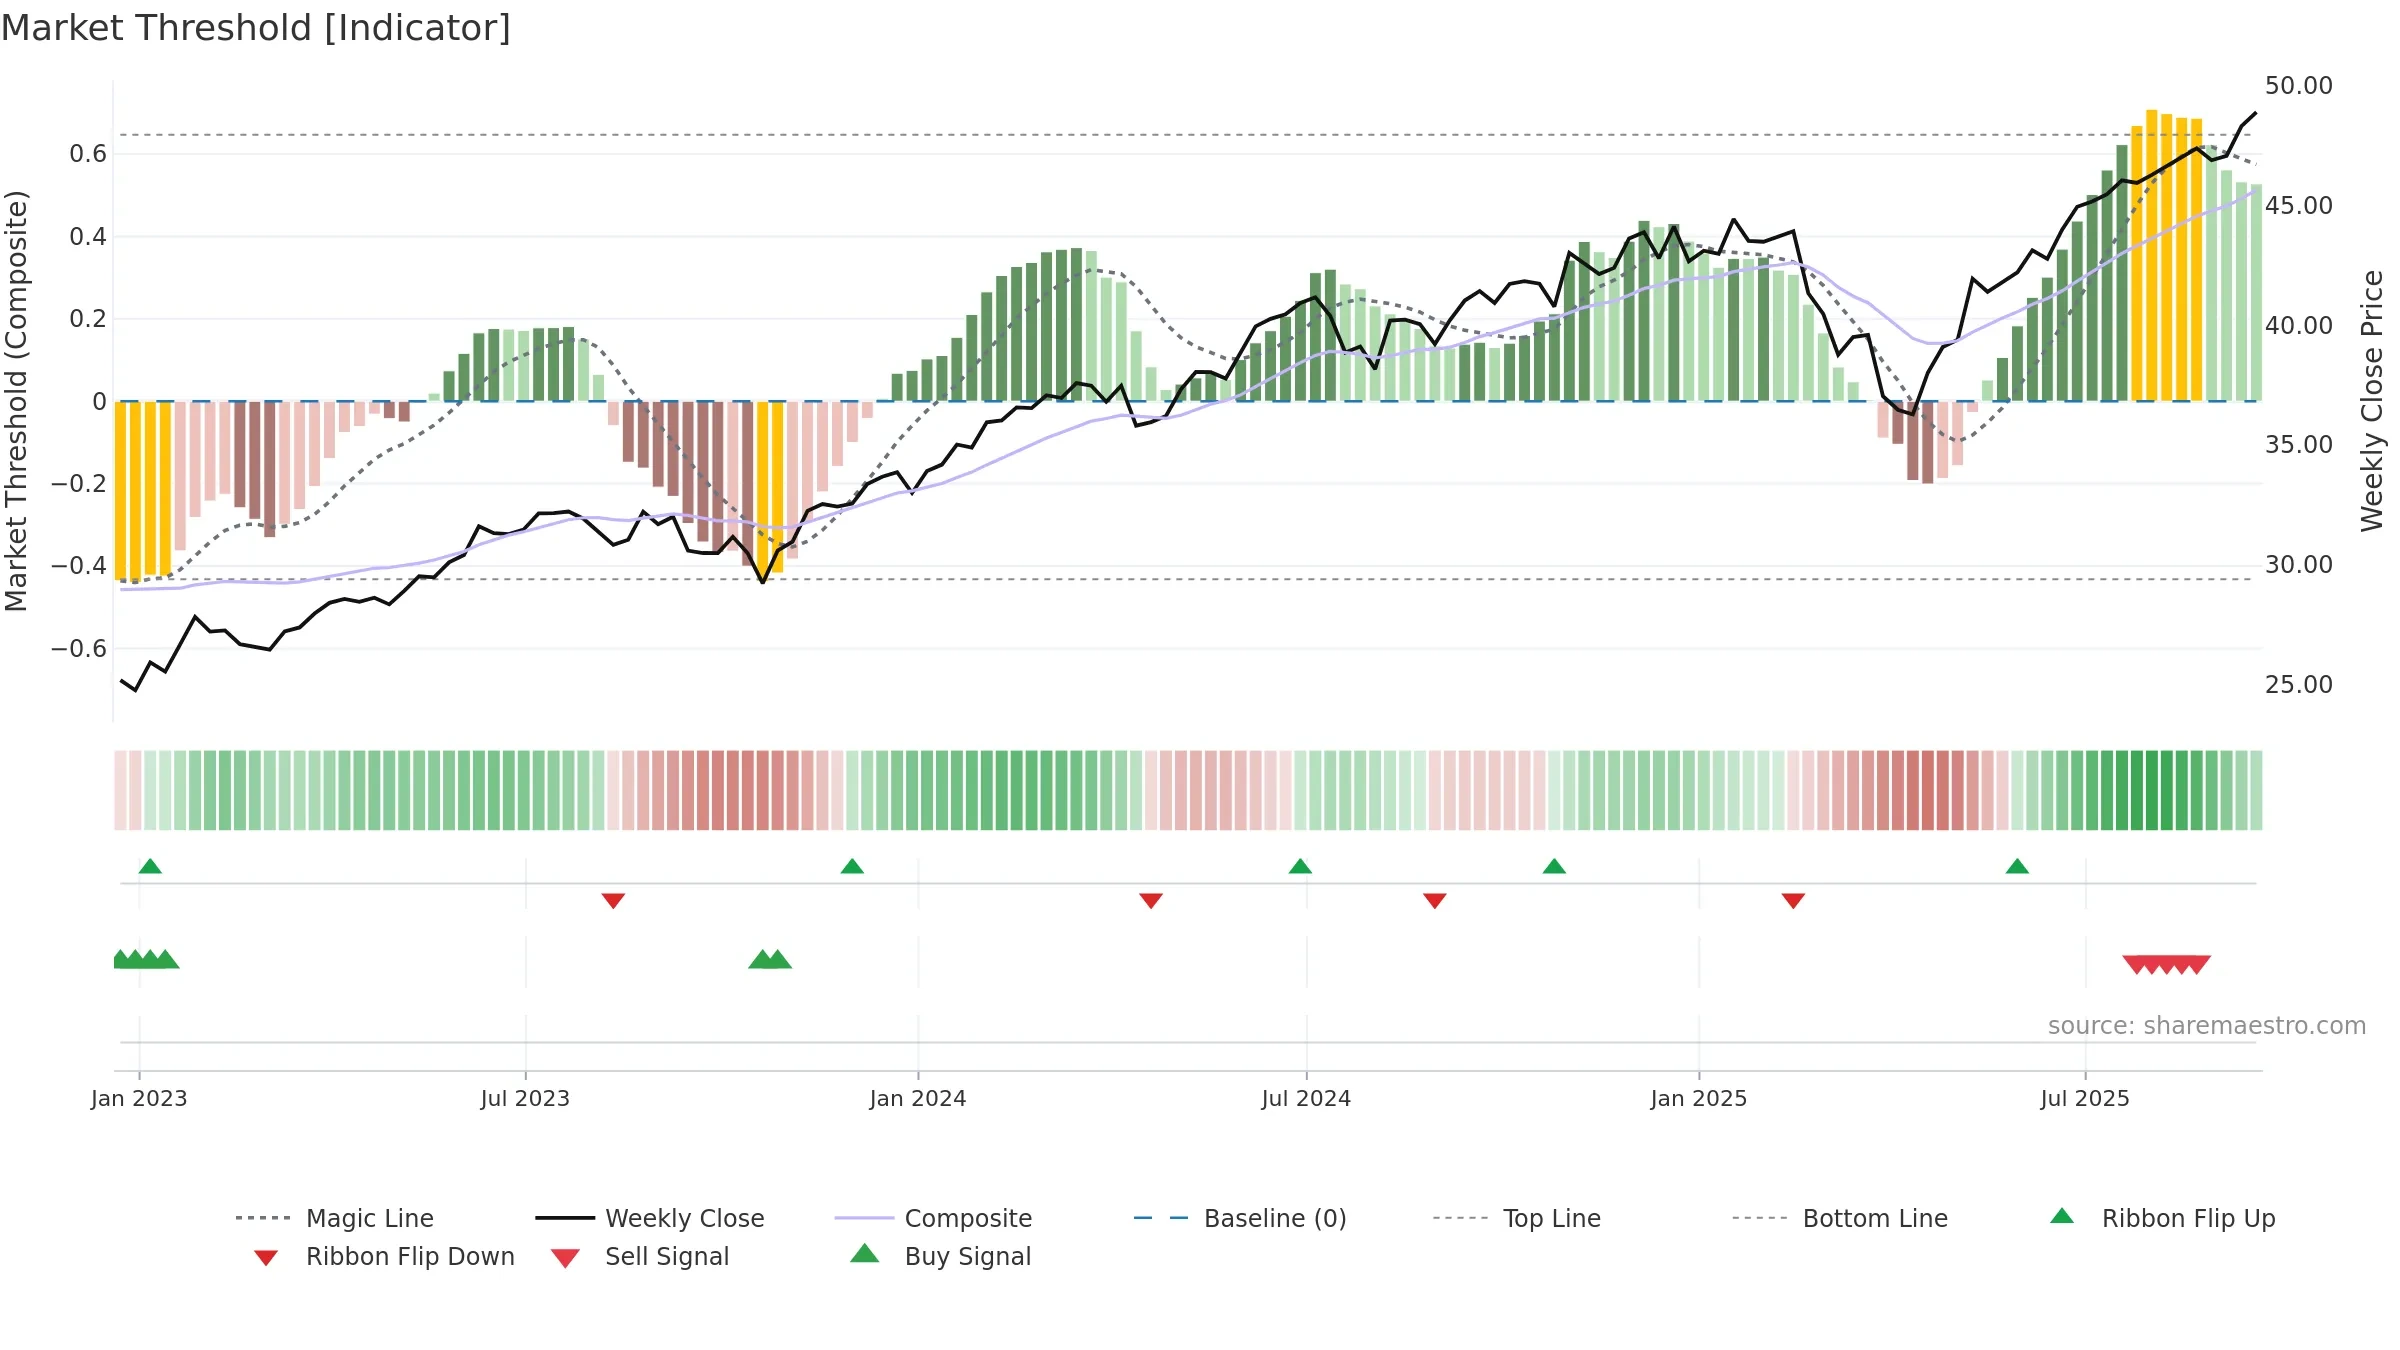Screen dimensions: 2400x1350
Task: Toggle the Ribbon Flip Down legend entry
Action: [384, 1256]
